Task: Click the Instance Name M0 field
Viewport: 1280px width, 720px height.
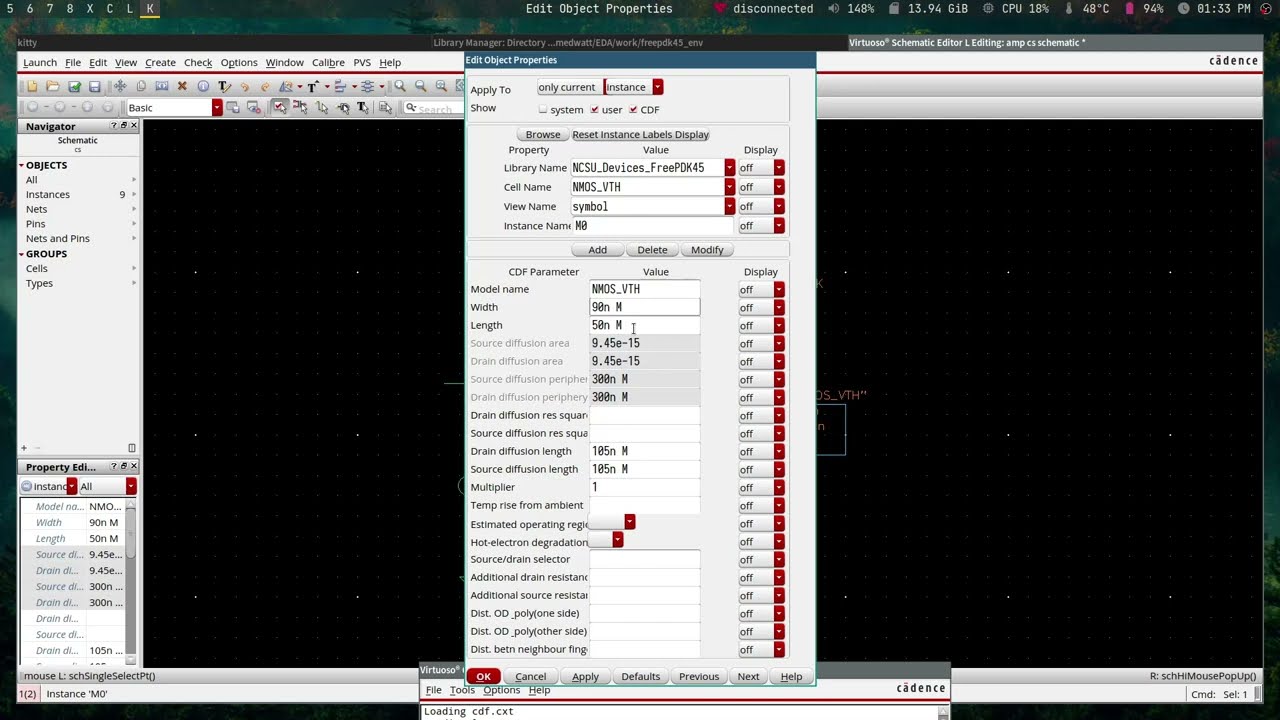Action: pyautogui.click(x=653, y=226)
